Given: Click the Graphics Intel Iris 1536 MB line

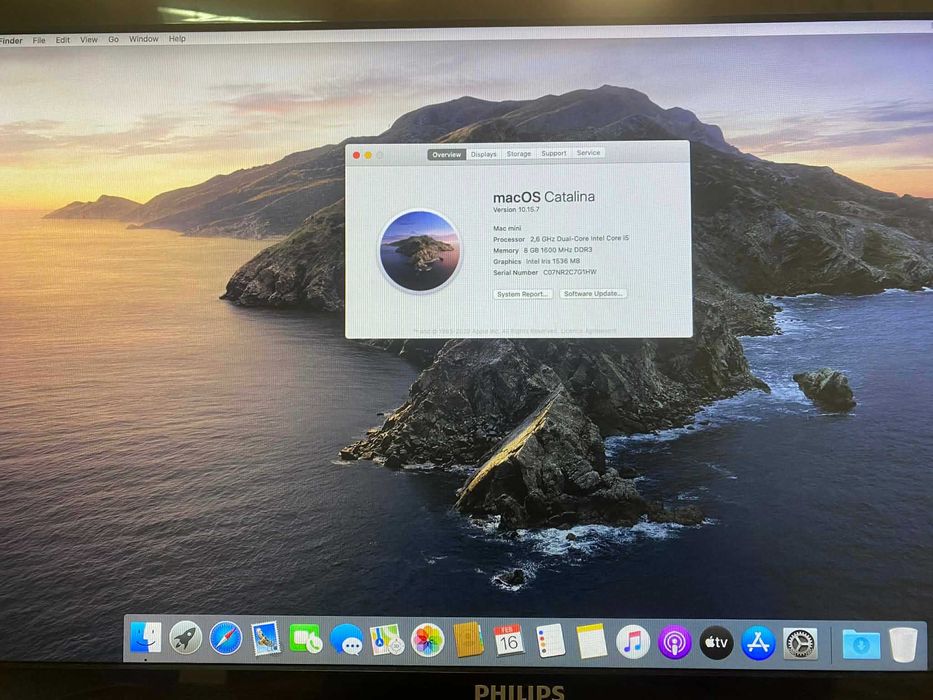Looking at the screenshot, I should pos(536,261).
